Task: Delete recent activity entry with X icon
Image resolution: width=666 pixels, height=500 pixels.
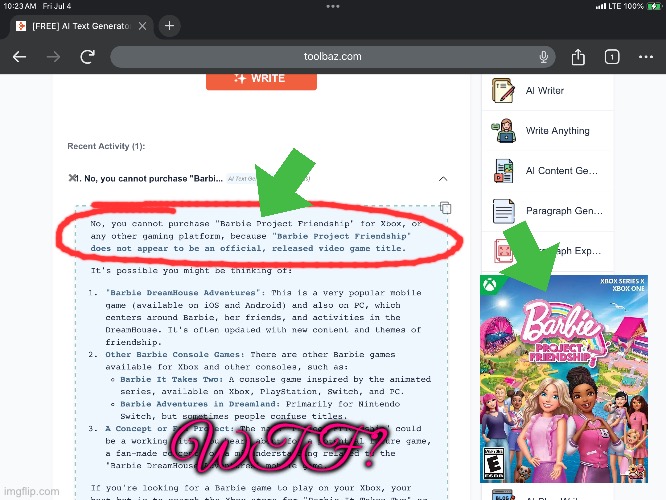Action: point(72,178)
